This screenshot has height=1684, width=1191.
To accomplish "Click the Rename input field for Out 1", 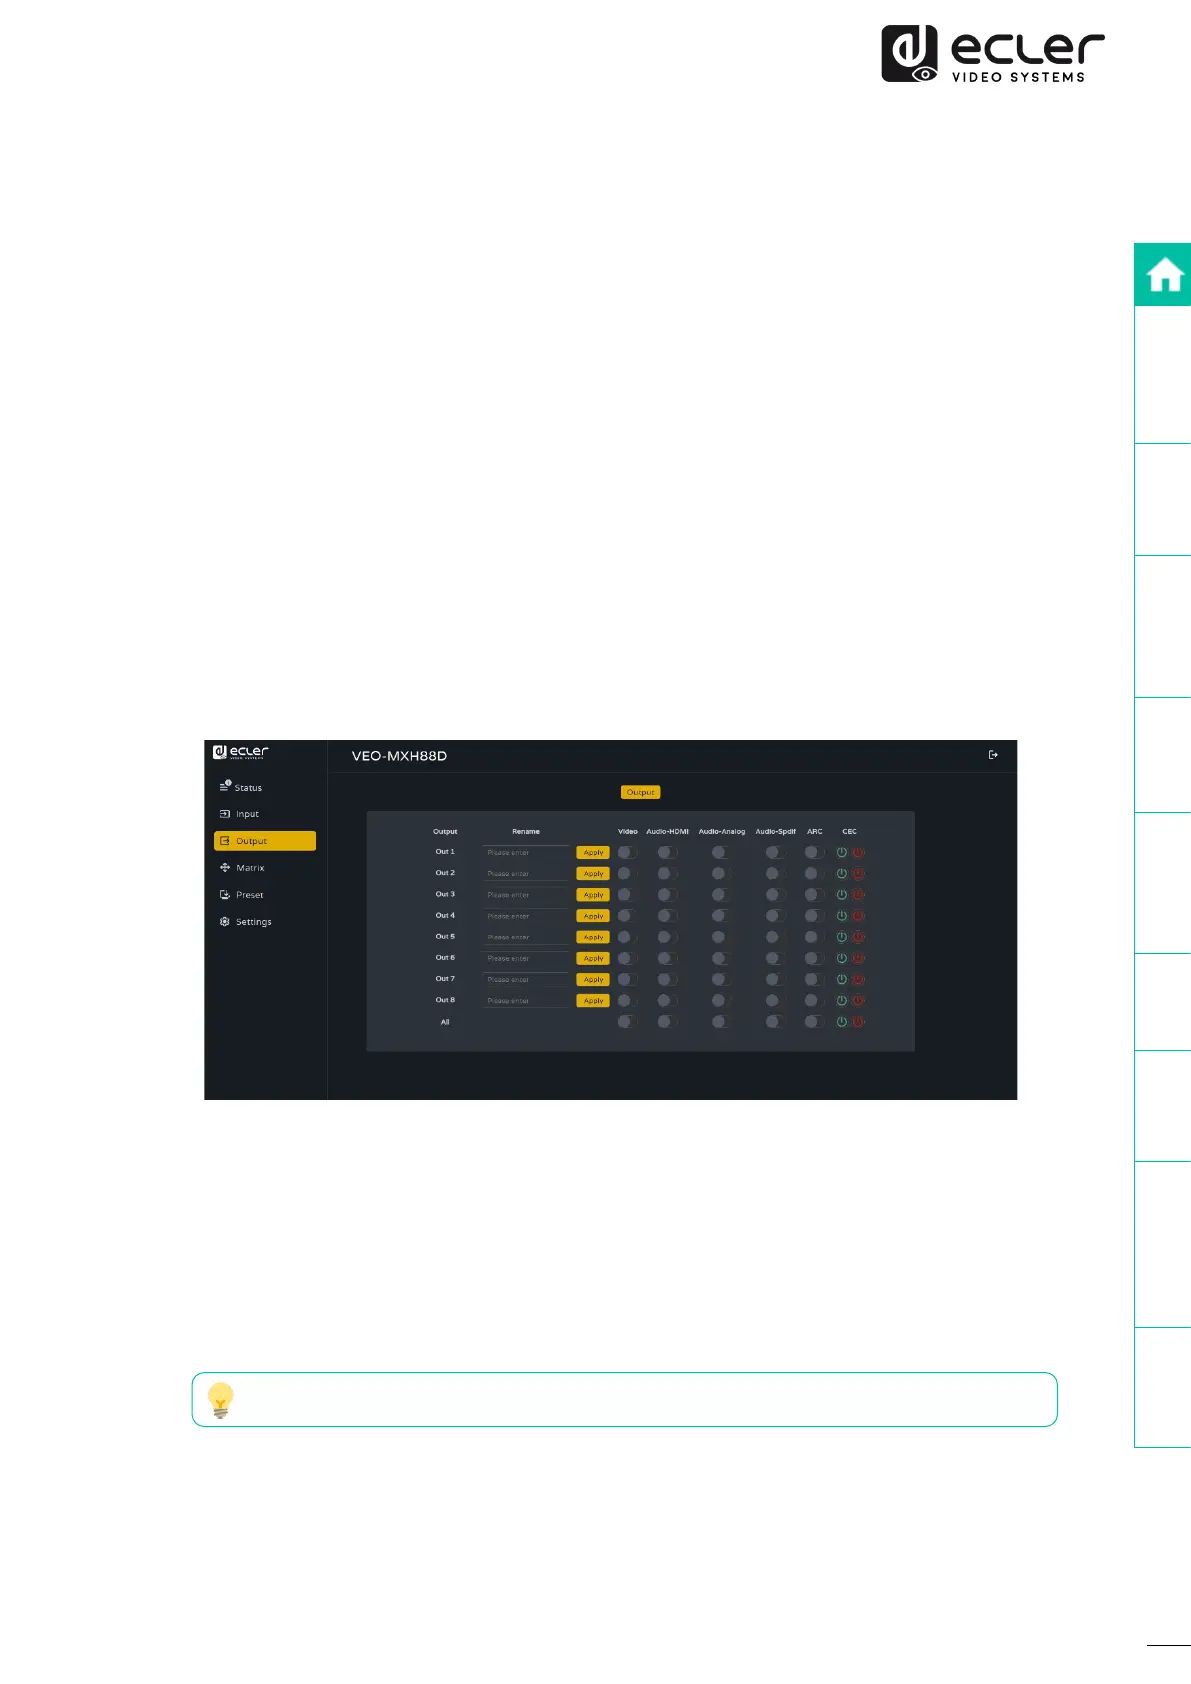I will (x=526, y=853).
